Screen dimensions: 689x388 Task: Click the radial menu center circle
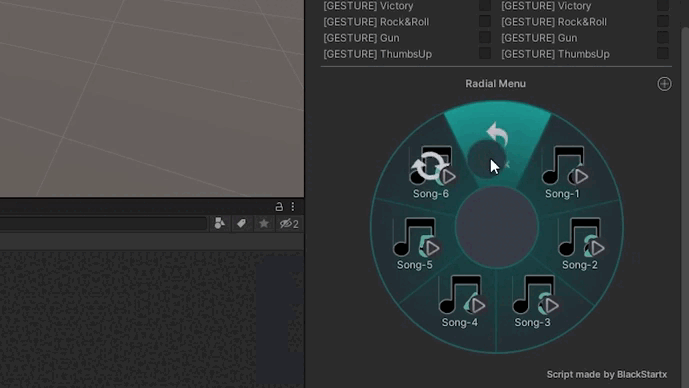[497, 227]
